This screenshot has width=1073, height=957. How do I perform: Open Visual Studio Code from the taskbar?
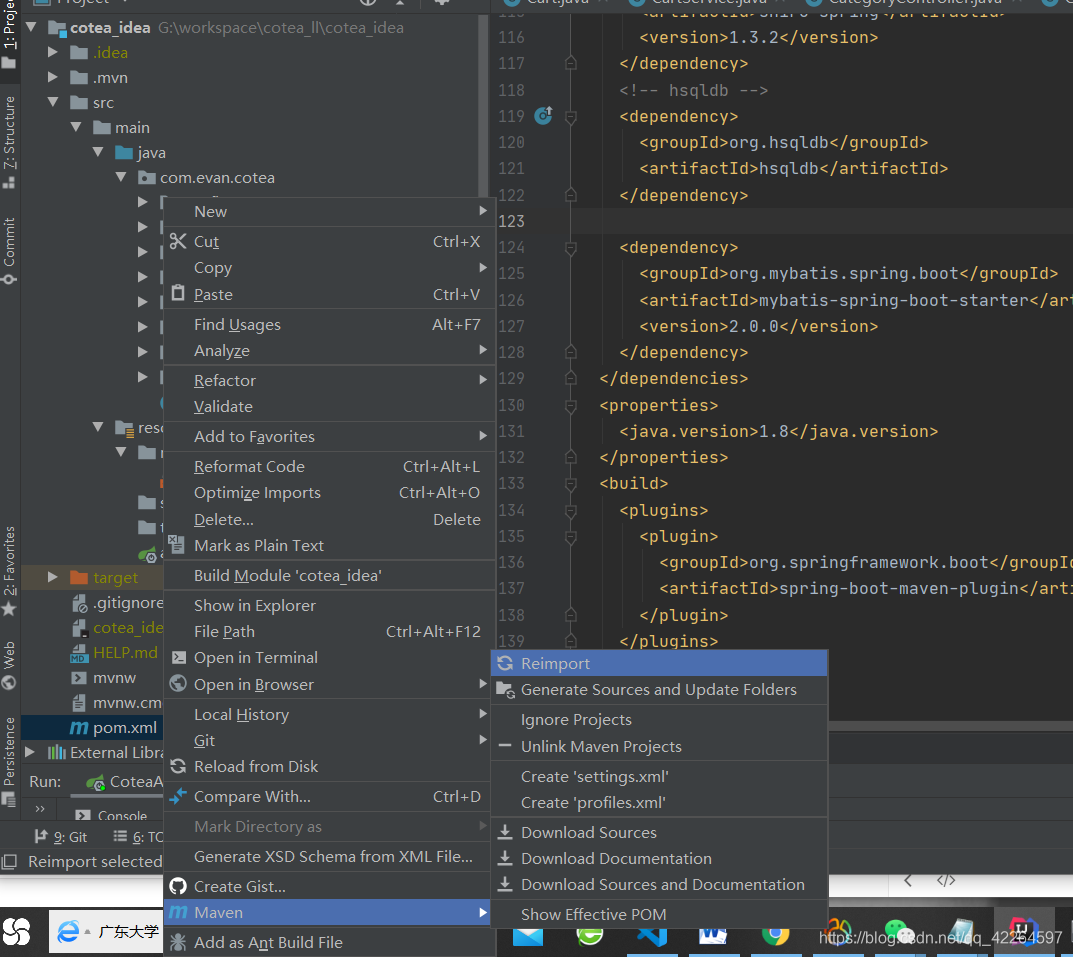(x=653, y=934)
